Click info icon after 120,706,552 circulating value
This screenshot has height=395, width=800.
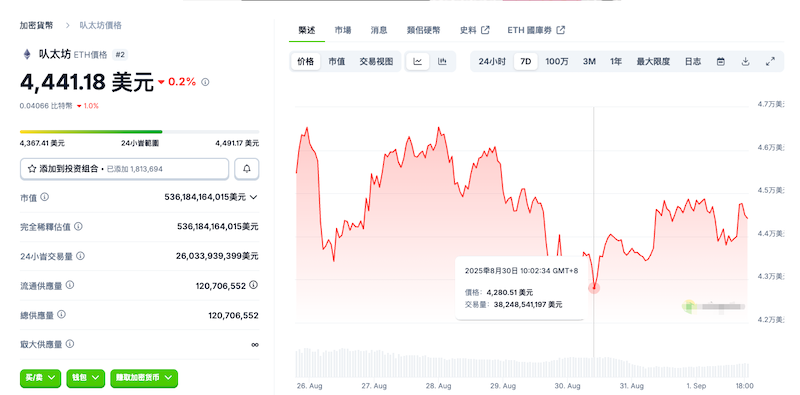tap(253, 285)
